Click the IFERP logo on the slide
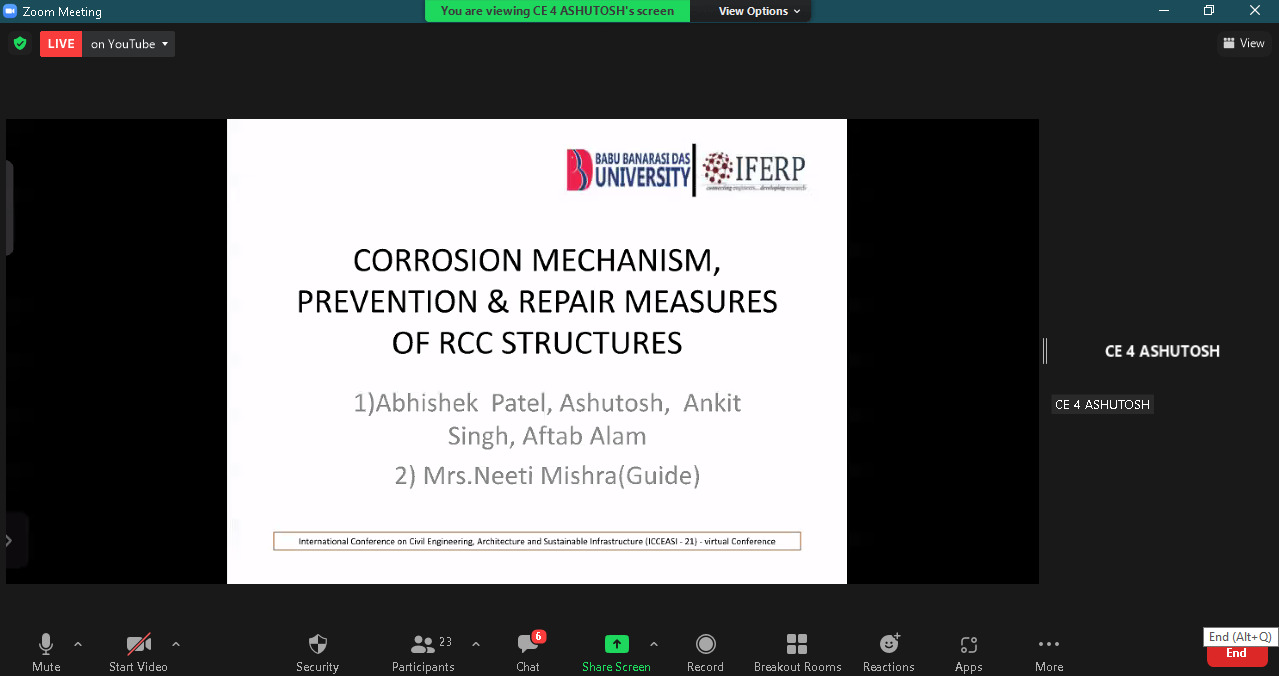The width and height of the screenshot is (1279, 676). click(754, 171)
